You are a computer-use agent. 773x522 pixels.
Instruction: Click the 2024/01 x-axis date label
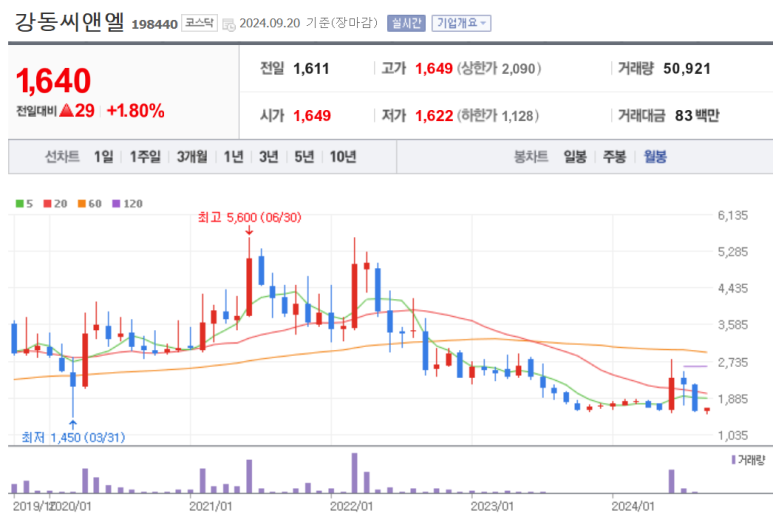click(633, 506)
